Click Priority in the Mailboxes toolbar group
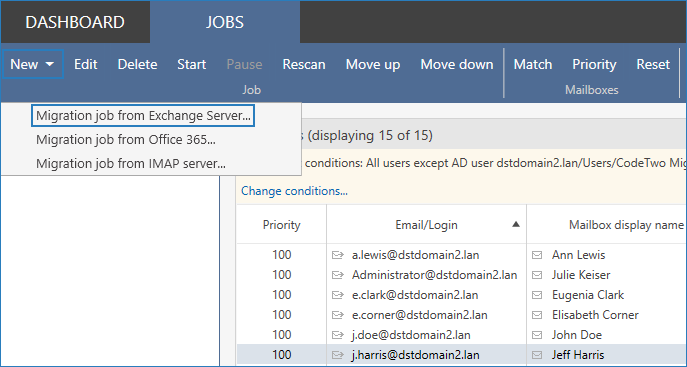This screenshot has width=687, height=367. point(594,64)
